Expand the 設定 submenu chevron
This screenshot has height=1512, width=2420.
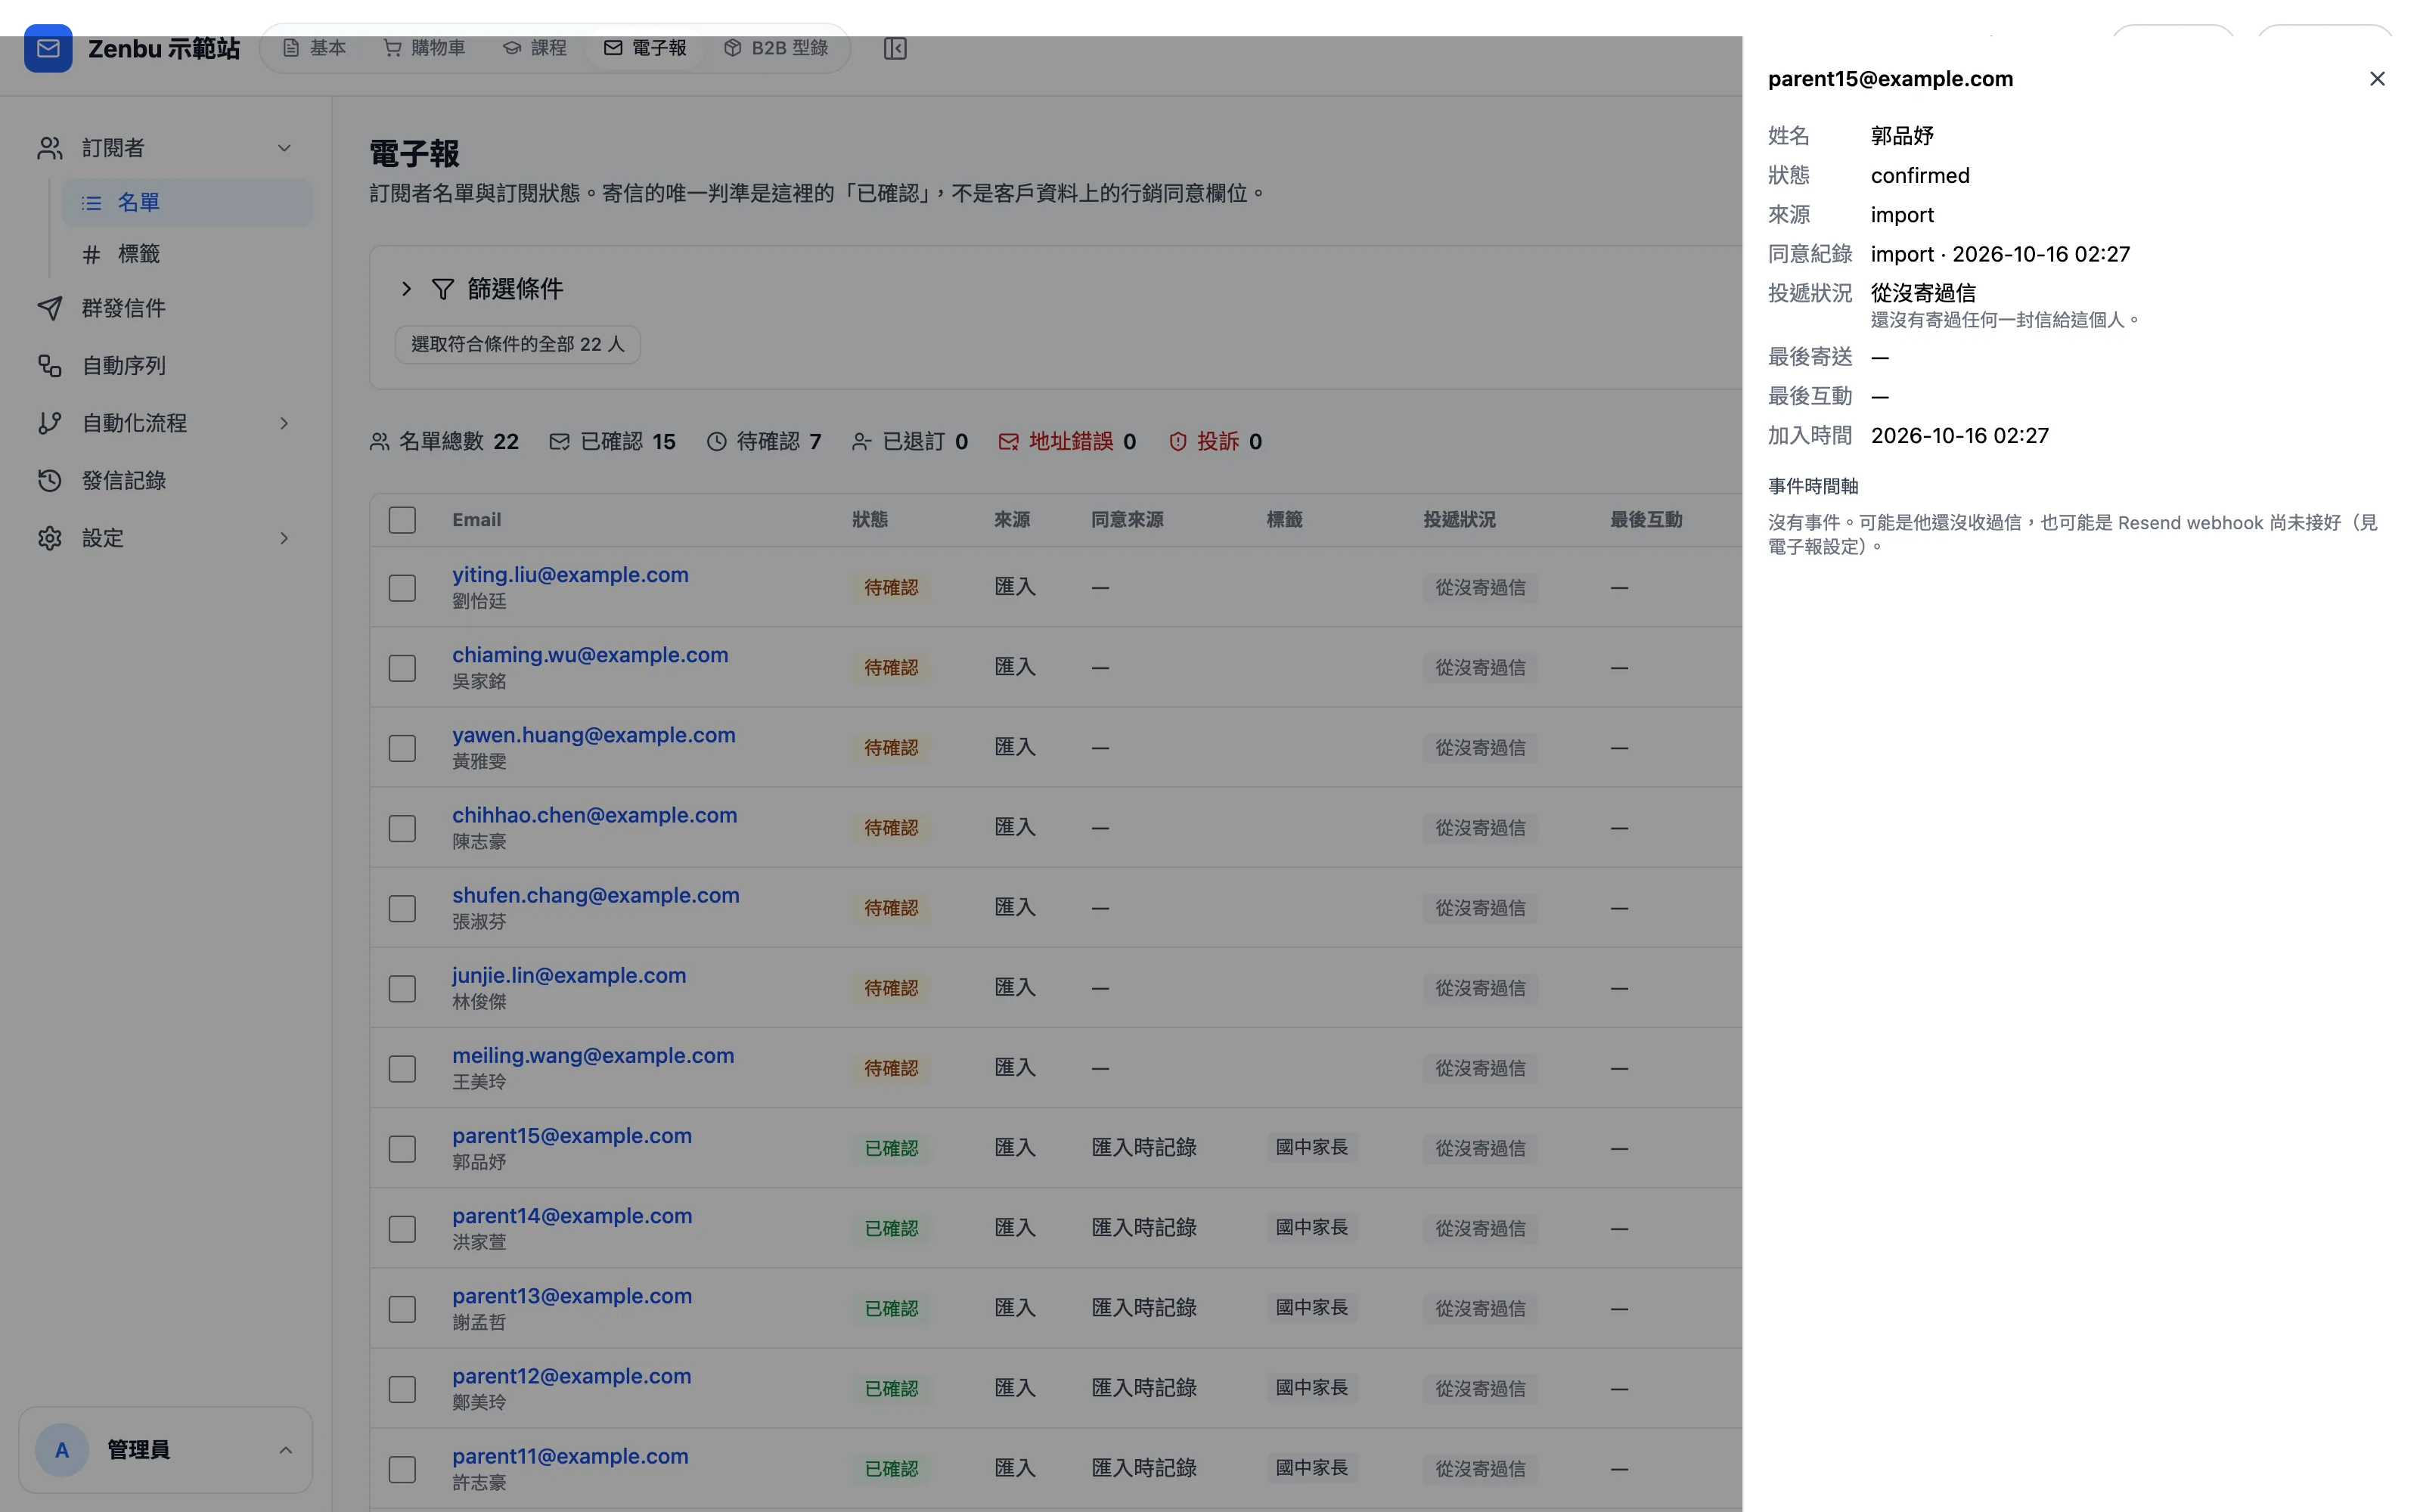pos(284,538)
